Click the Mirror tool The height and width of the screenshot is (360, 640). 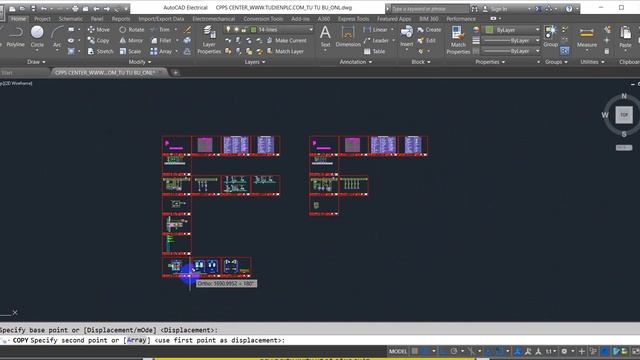(x=131, y=40)
